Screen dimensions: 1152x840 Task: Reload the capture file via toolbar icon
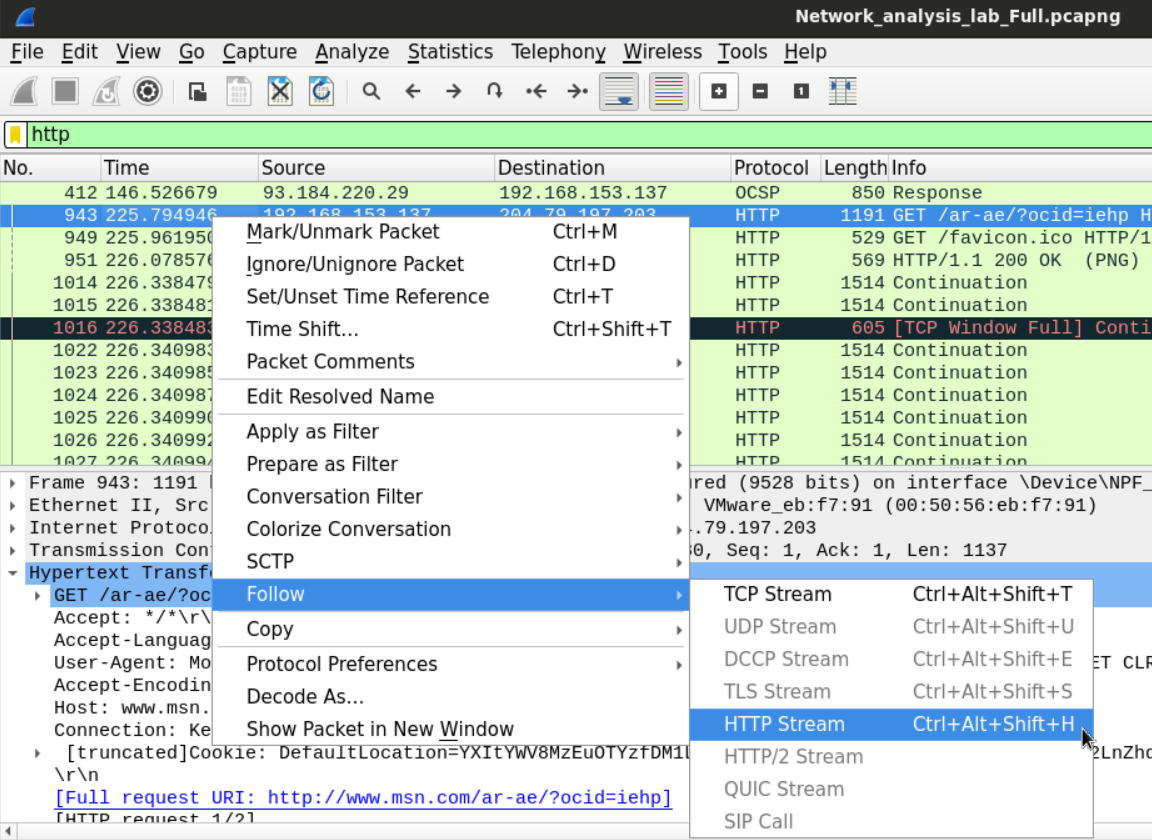pyautogui.click(x=321, y=92)
